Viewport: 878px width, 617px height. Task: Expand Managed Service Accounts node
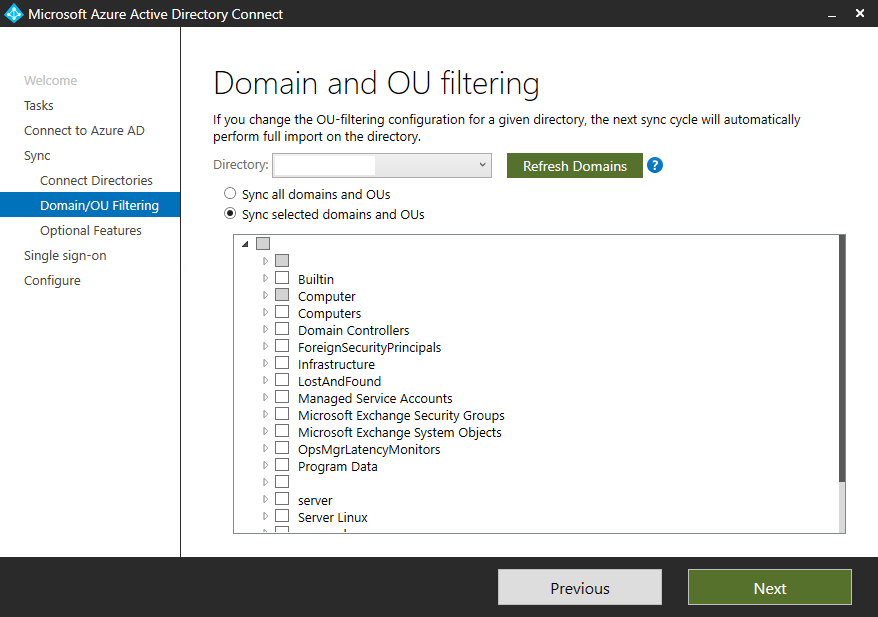pyautogui.click(x=265, y=398)
